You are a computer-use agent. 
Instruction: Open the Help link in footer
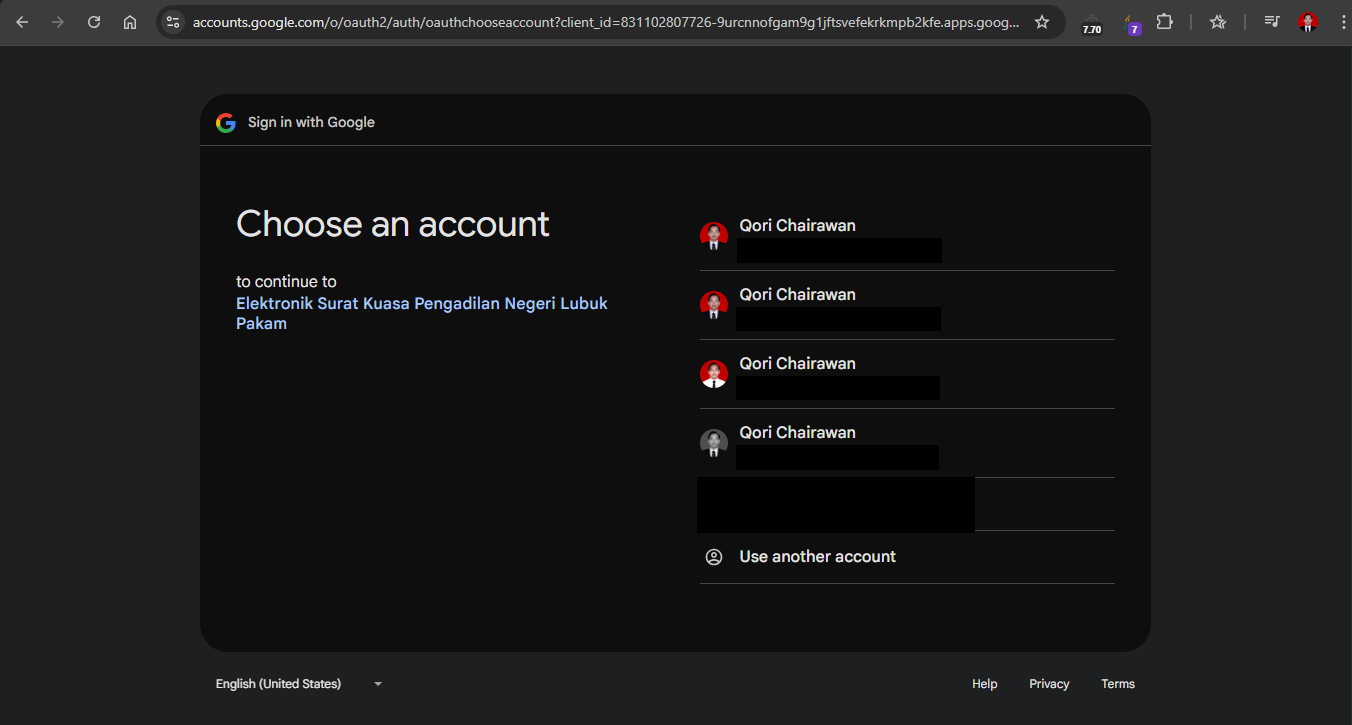click(984, 684)
